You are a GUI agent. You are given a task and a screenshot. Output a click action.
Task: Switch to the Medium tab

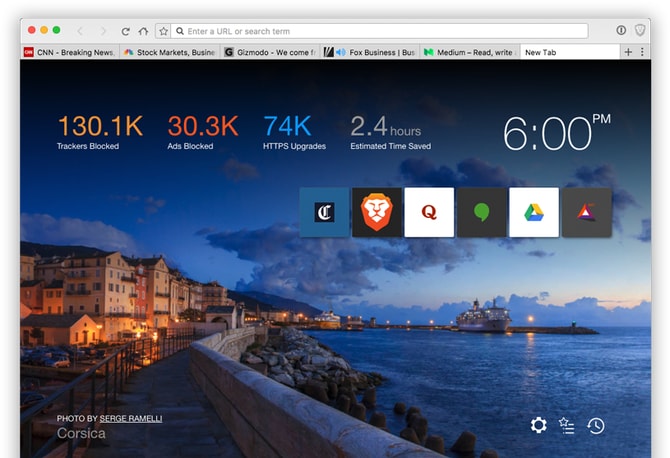point(470,52)
